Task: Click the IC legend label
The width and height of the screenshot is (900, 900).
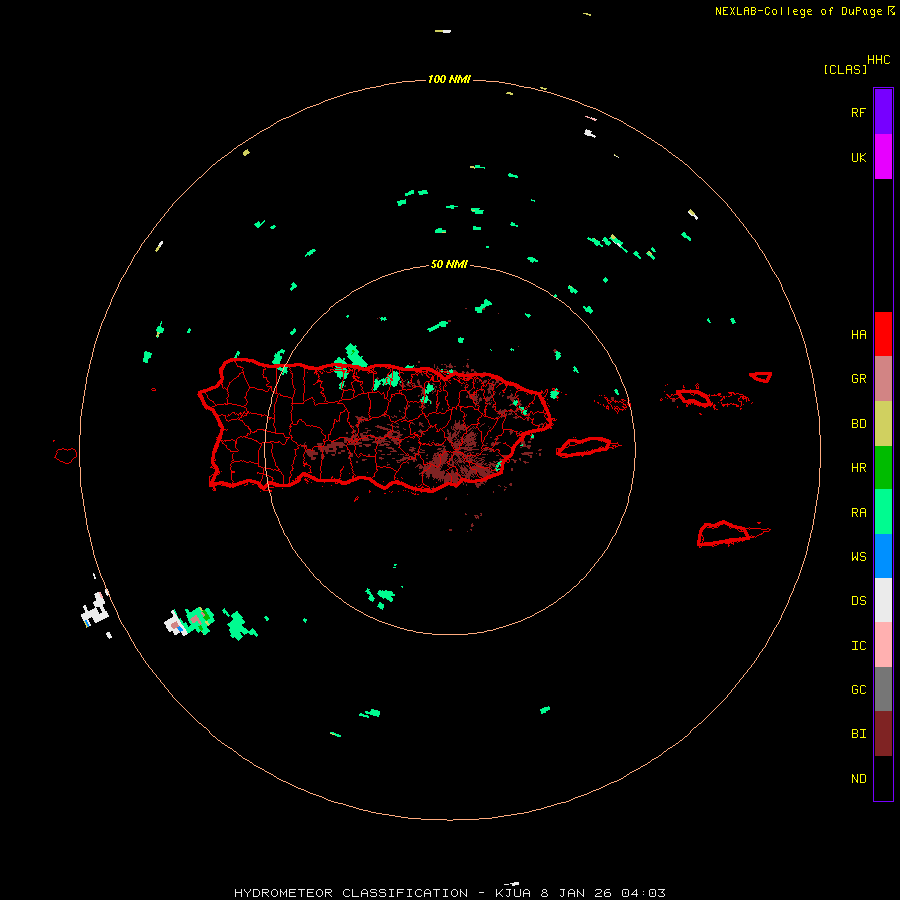Action: point(858,646)
